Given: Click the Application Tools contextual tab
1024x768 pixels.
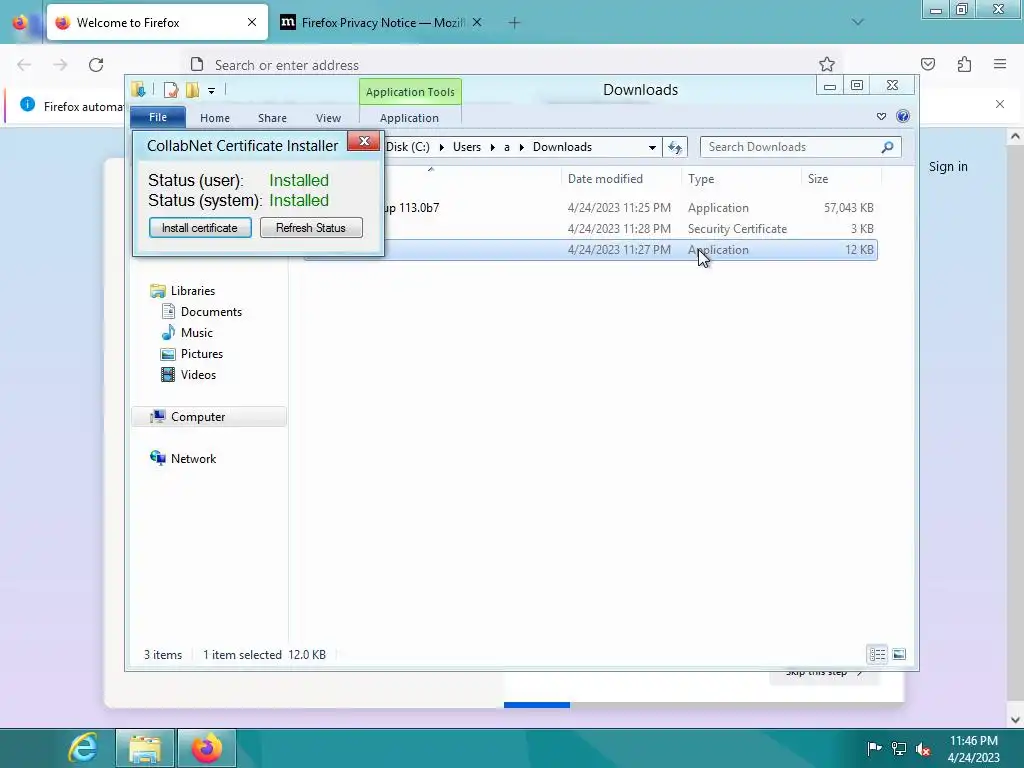Looking at the screenshot, I should point(410,92).
